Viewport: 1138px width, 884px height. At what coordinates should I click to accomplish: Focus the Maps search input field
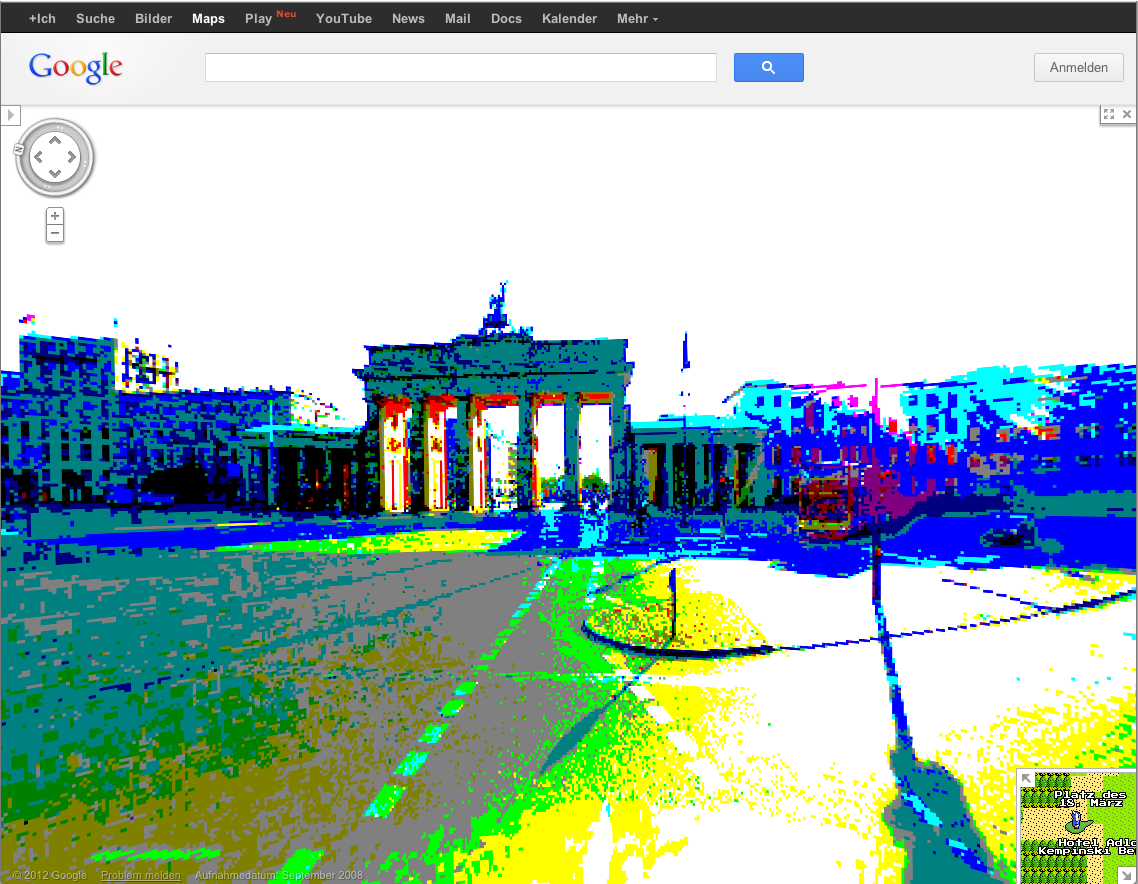461,67
